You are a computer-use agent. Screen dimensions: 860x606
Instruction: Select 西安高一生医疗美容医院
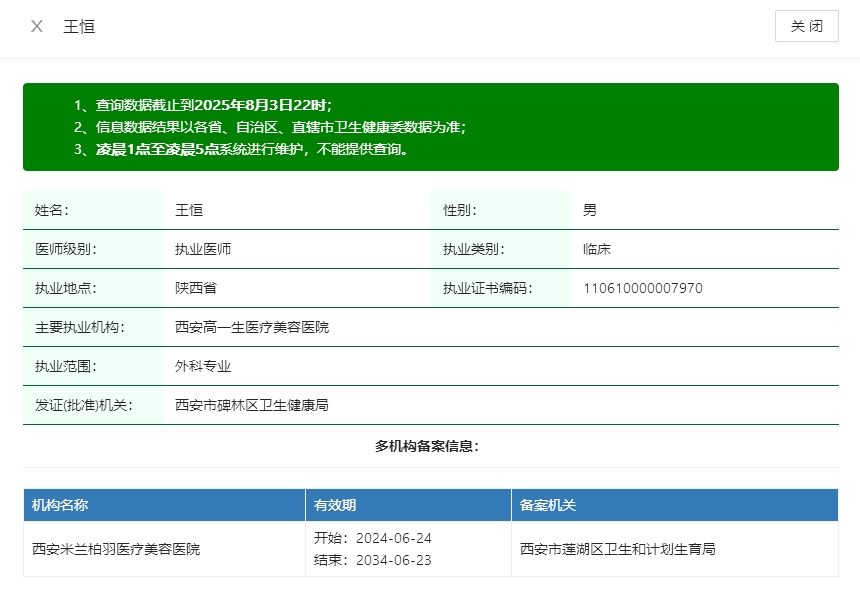pos(252,327)
